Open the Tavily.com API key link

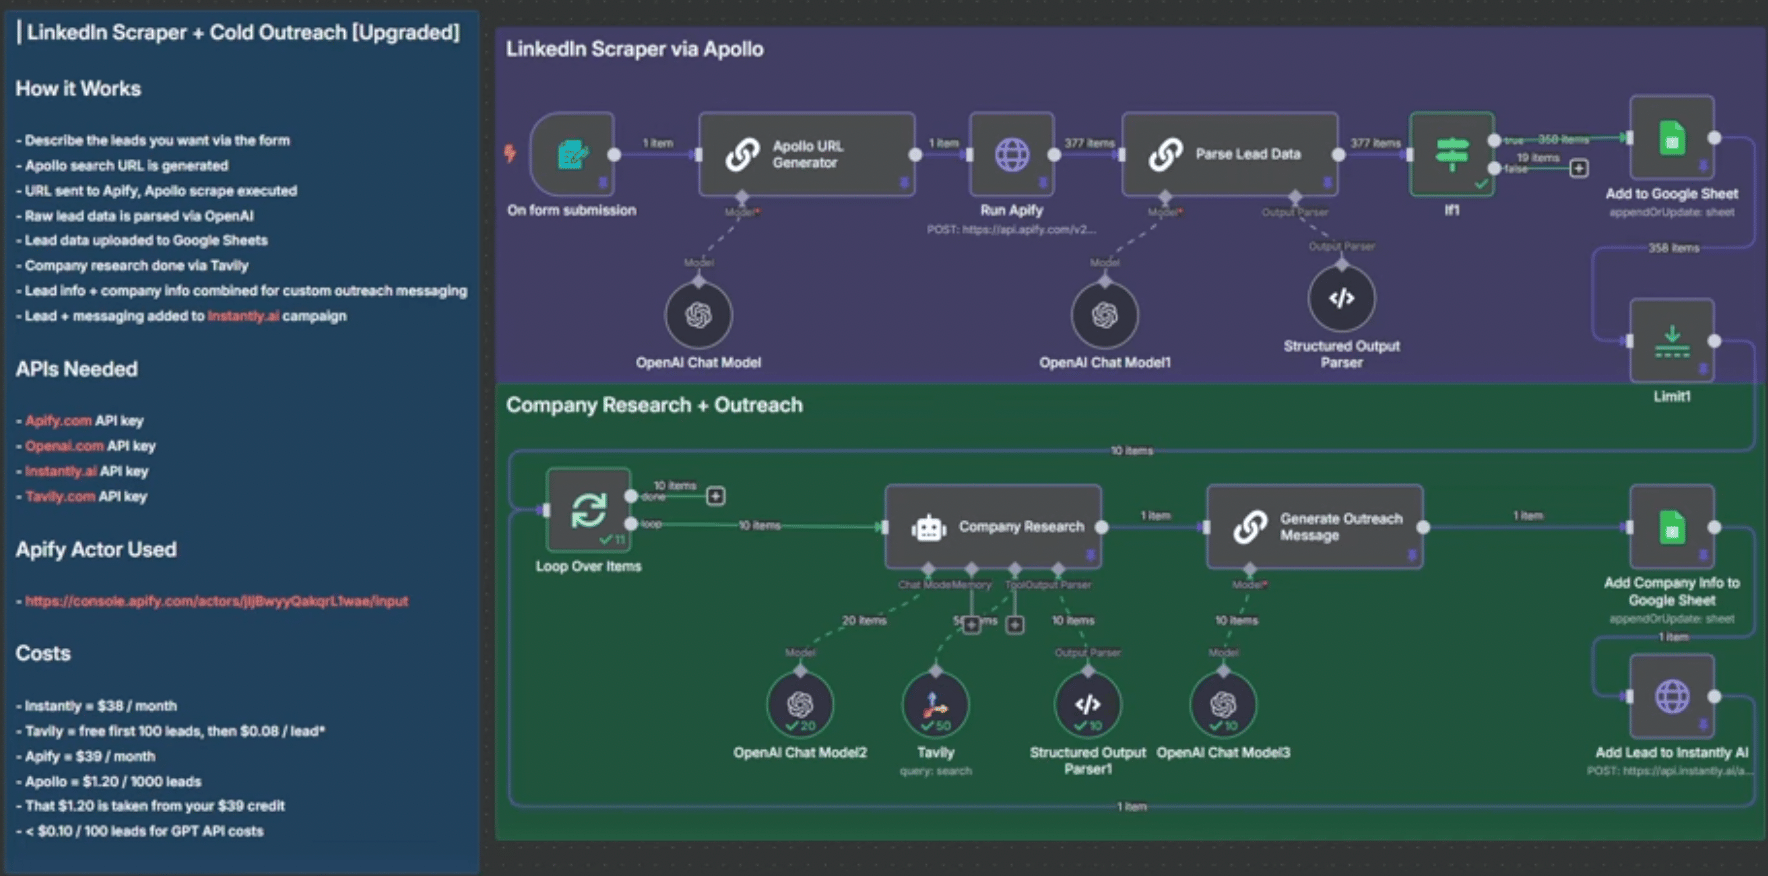[x=60, y=496]
